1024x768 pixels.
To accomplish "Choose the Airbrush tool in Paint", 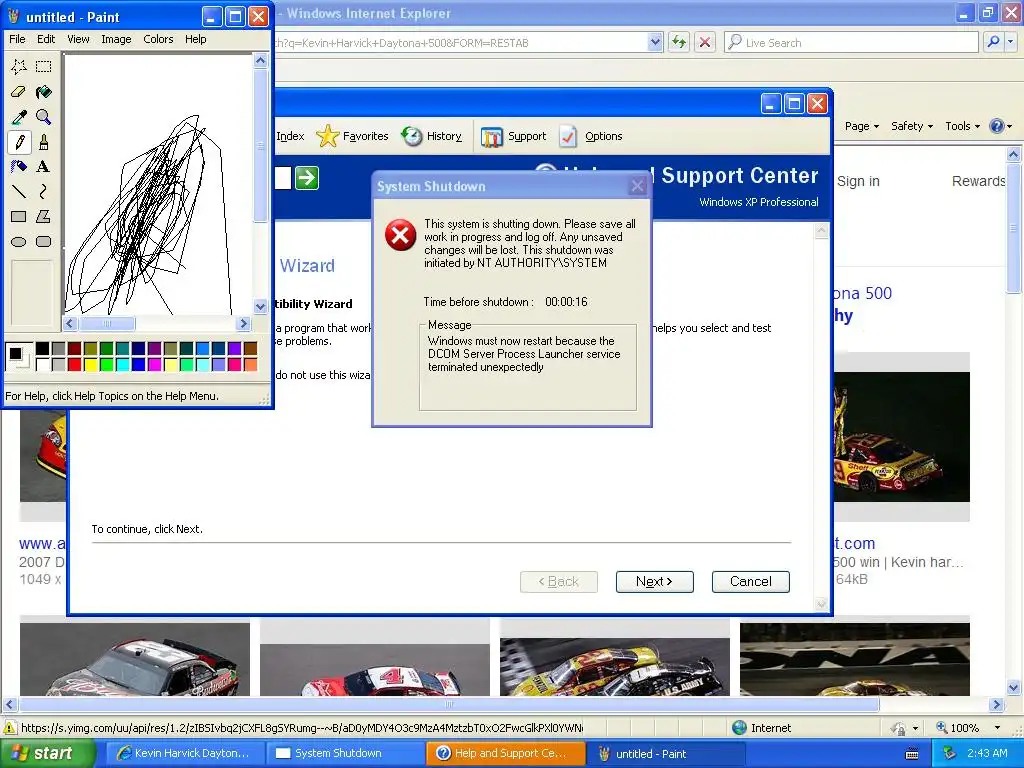I will coord(19,167).
